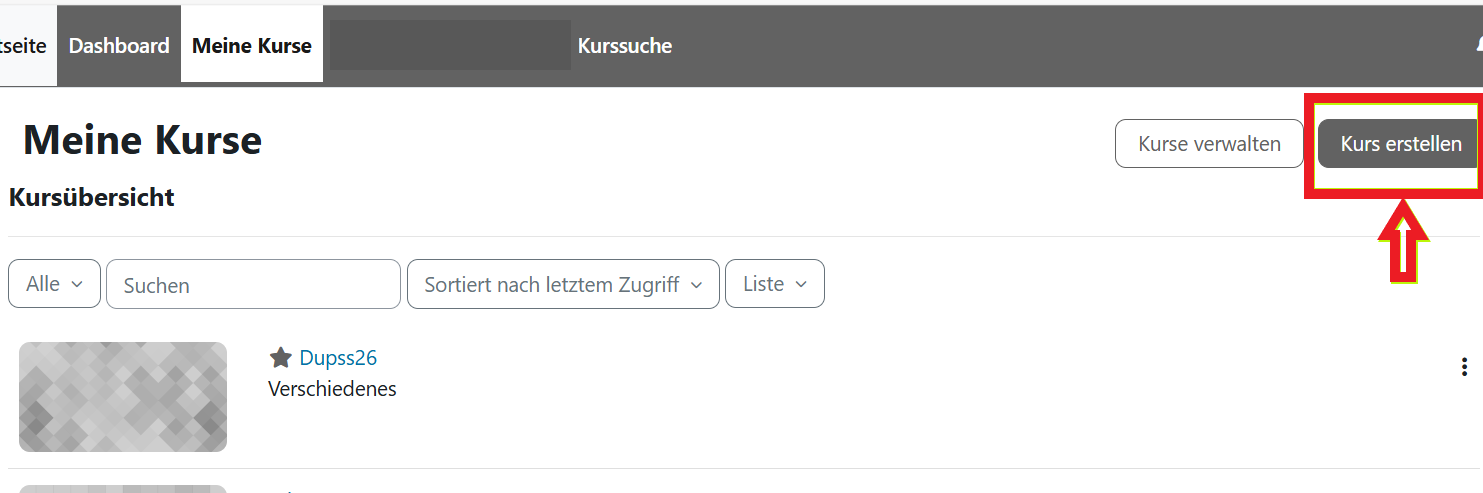The width and height of the screenshot is (1483, 493).
Task: Expand the Liste view dropdown
Action: point(774,284)
